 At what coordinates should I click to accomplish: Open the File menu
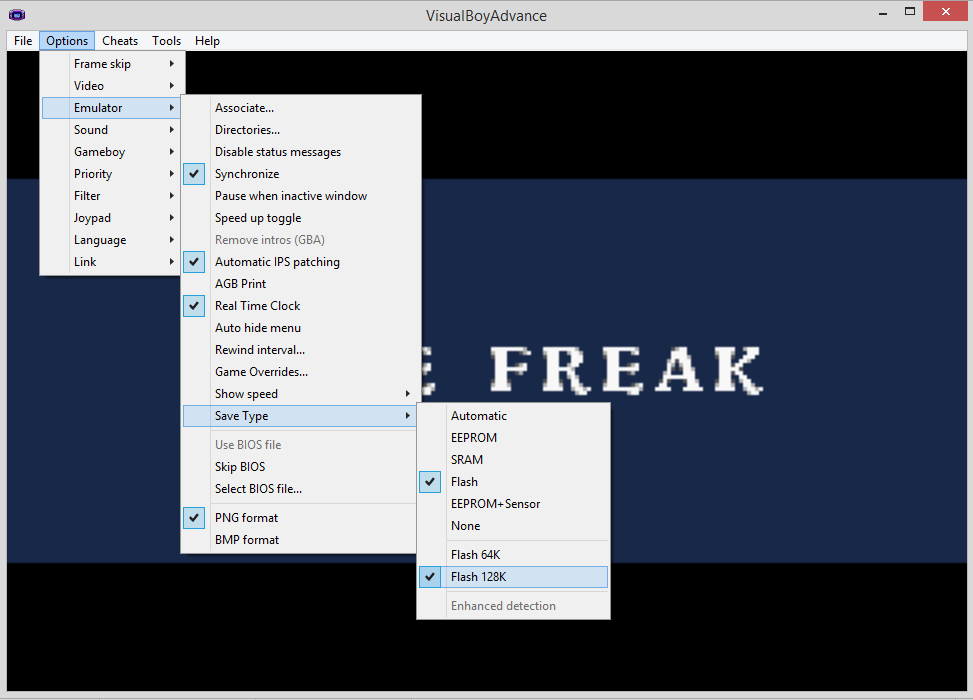click(x=23, y=41)
